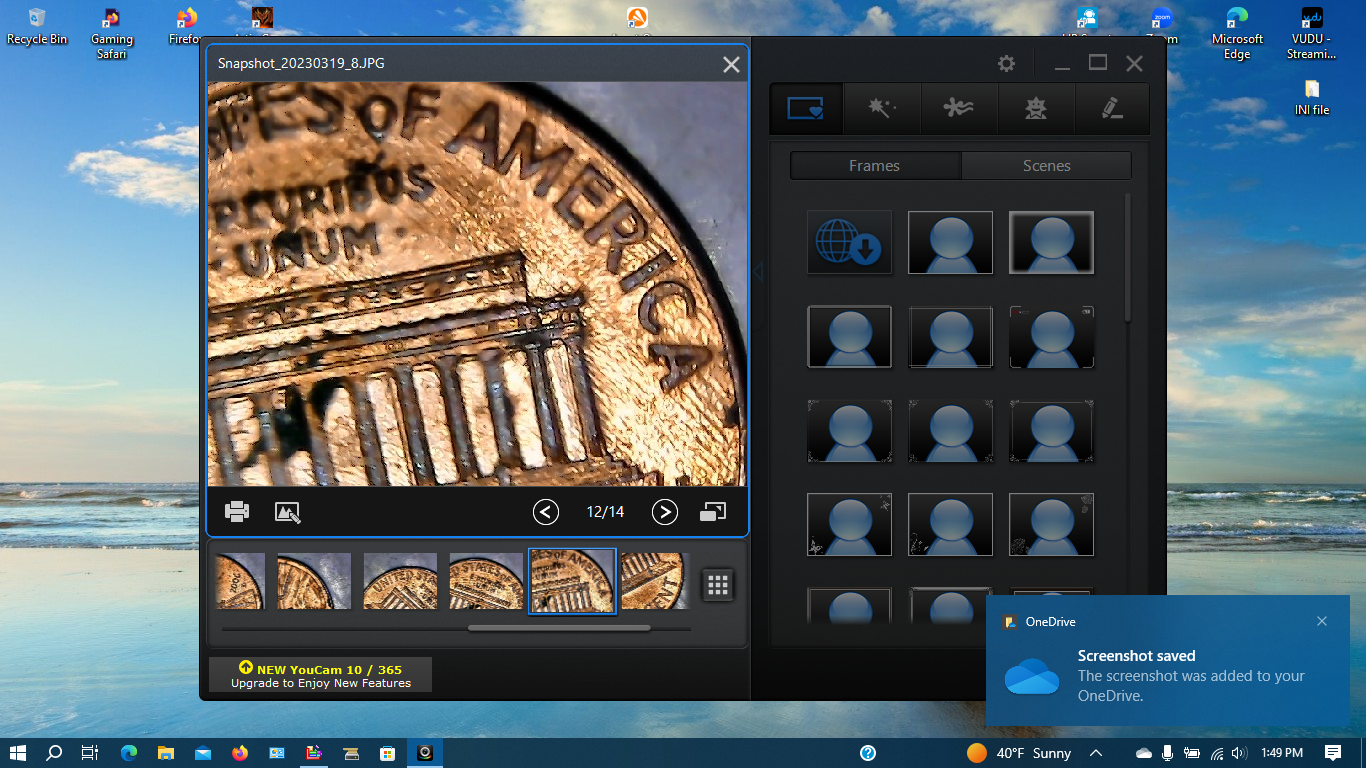Open Task View from the taskbar
1366x768 pixels.
pyautogui.click(x=90, y=753)
